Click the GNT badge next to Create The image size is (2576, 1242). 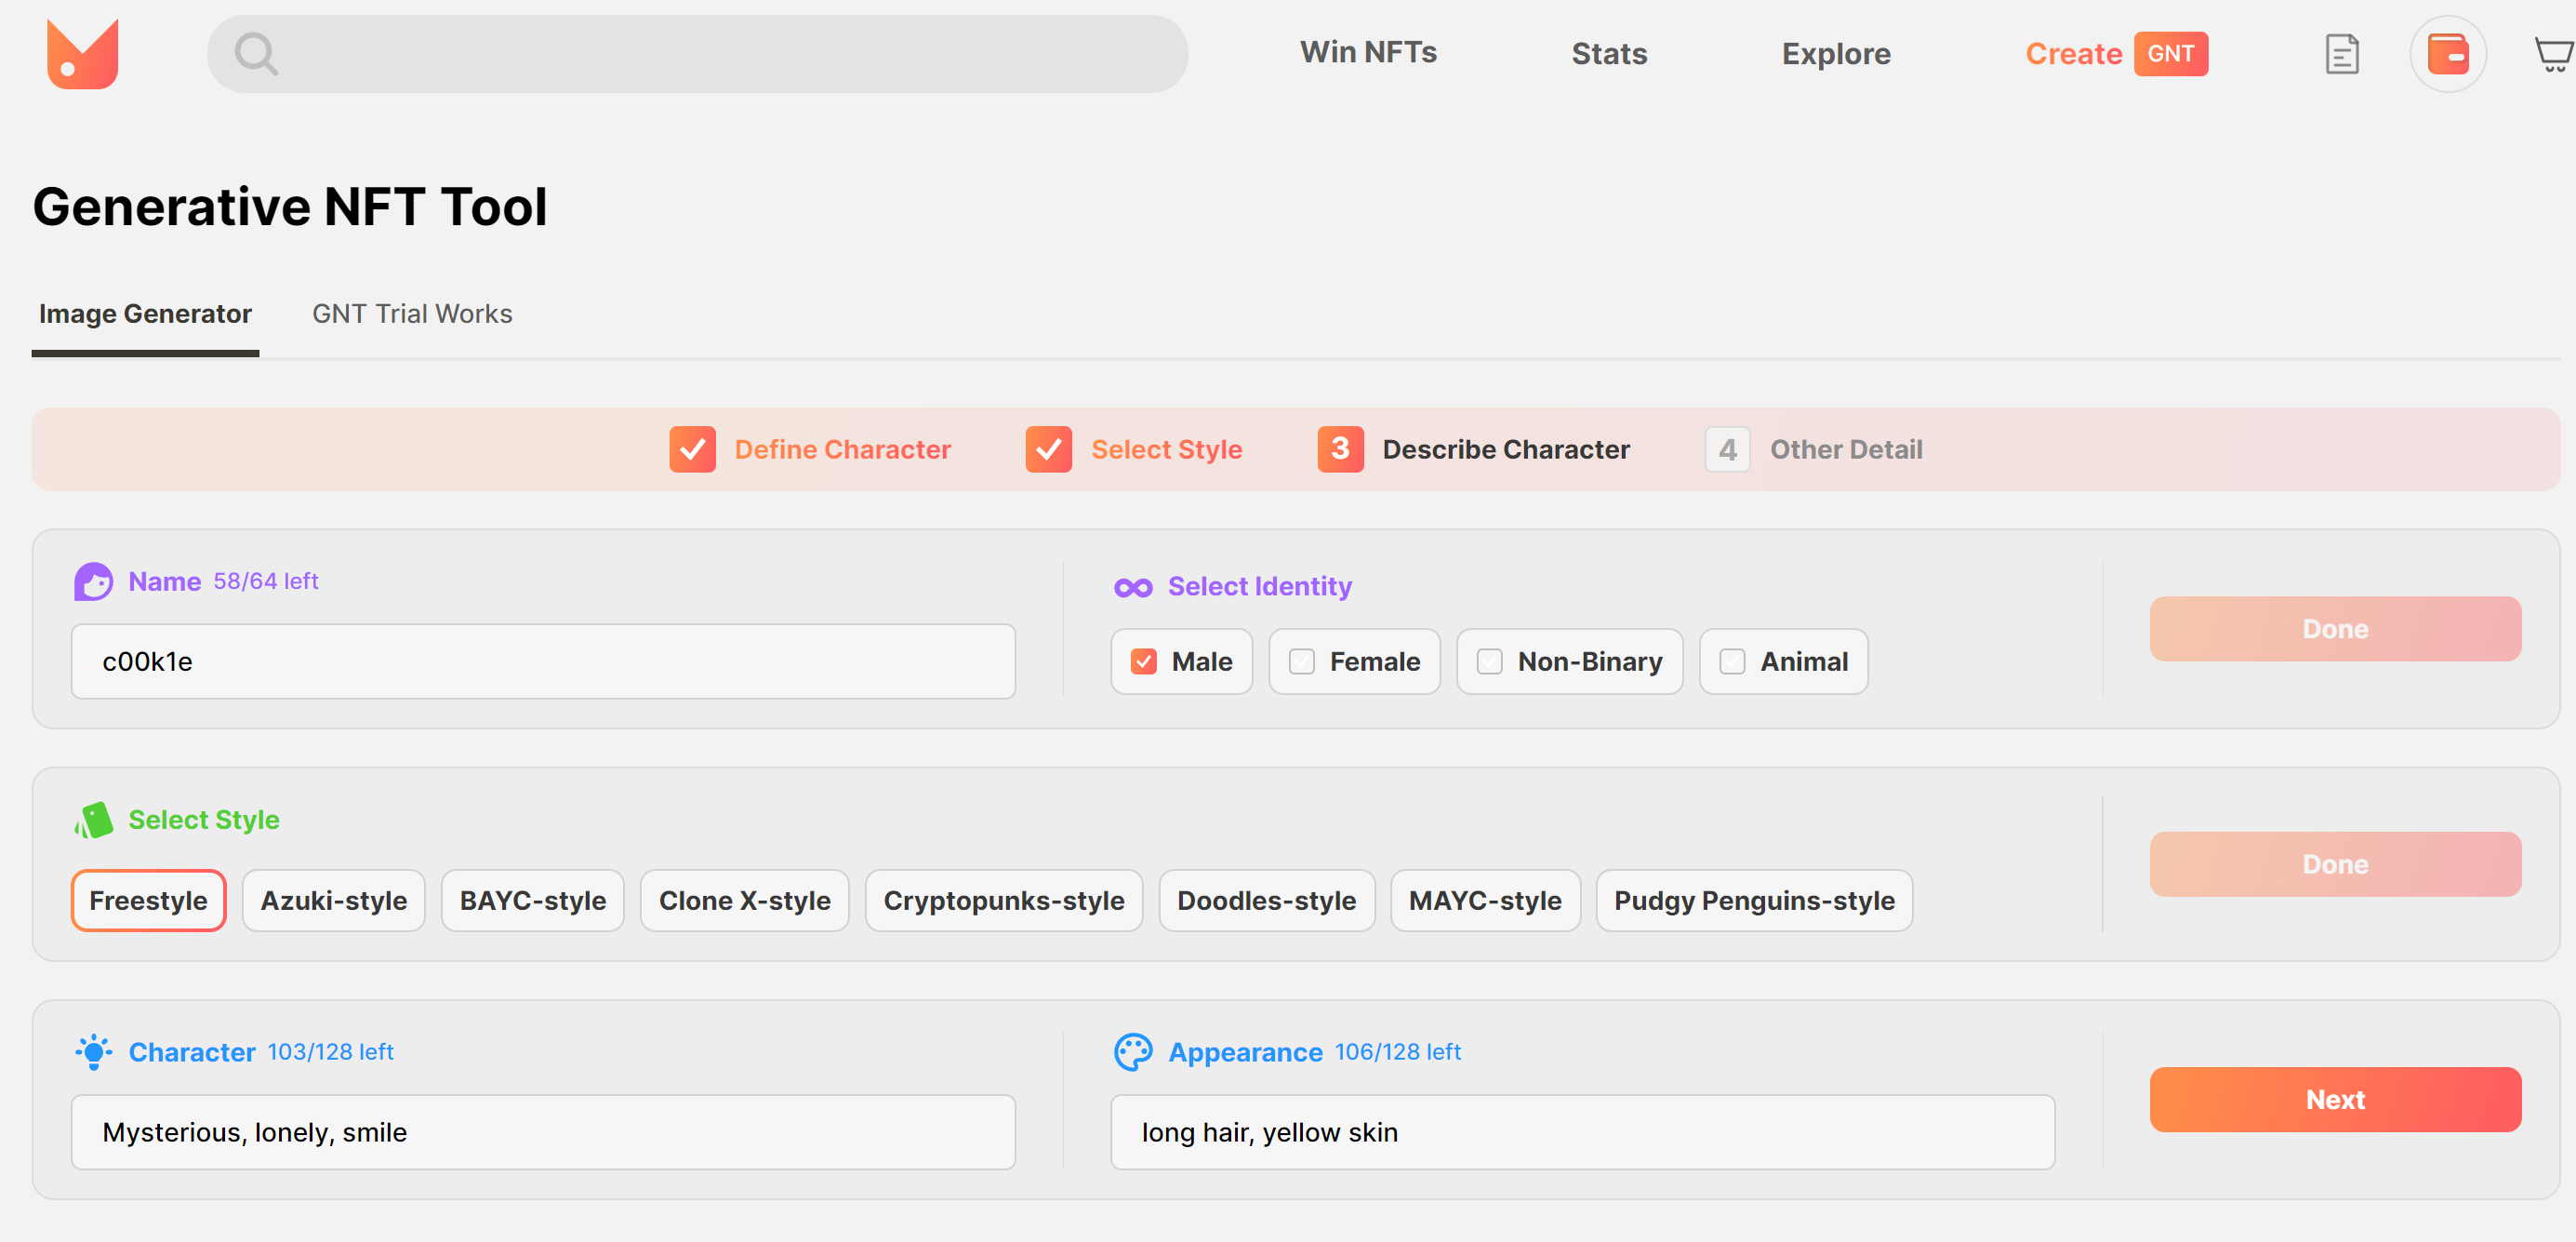pos(2170,54)
